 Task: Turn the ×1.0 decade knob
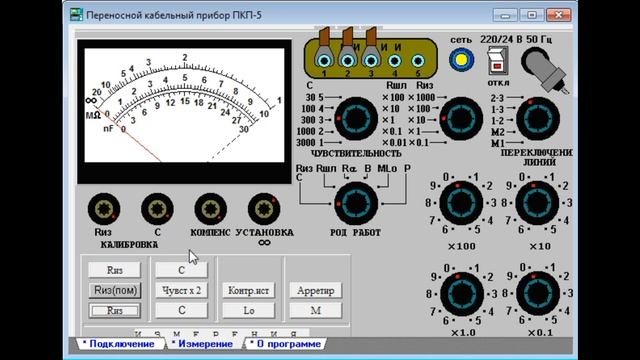[x=462, y=294]
